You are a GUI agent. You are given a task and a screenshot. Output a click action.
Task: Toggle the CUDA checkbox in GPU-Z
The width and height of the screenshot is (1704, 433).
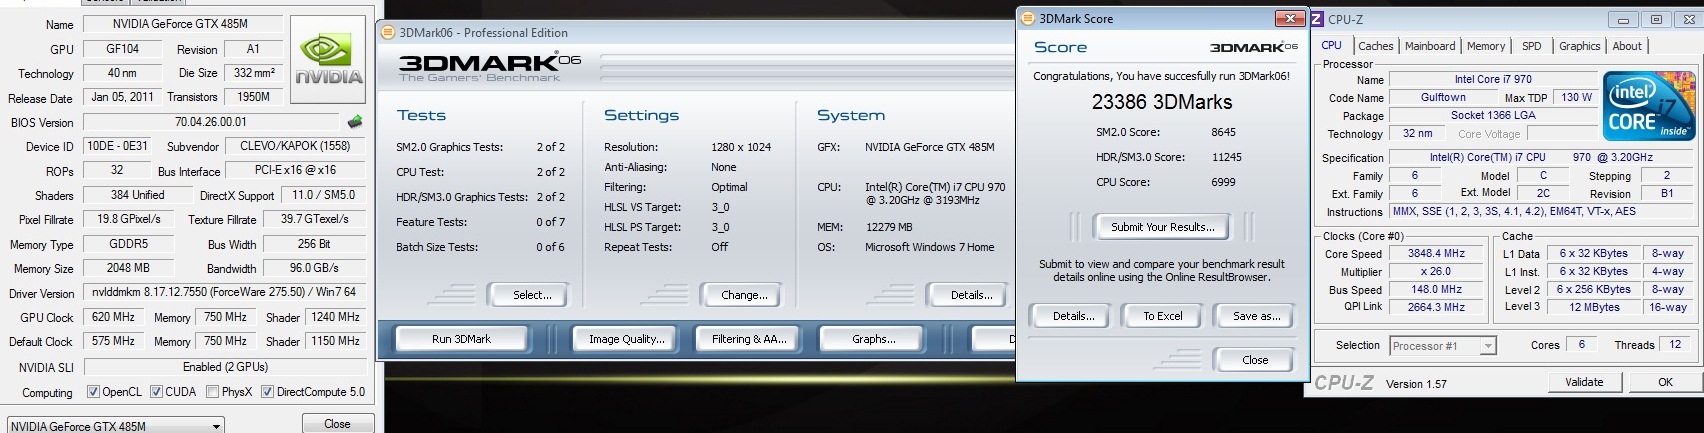tap(156, 392)
